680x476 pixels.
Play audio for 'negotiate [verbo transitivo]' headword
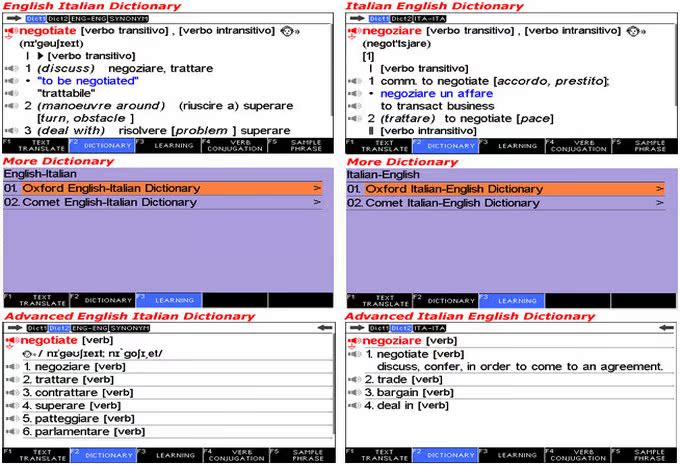coord(11,32)
